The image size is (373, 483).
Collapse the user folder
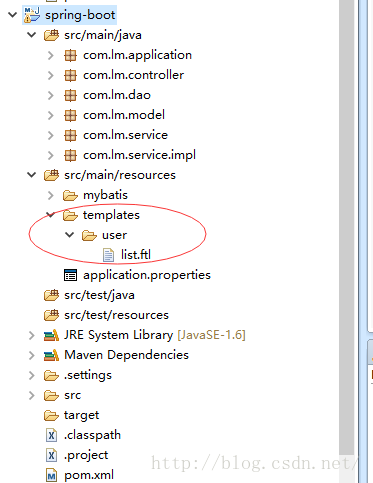point(70,235)
